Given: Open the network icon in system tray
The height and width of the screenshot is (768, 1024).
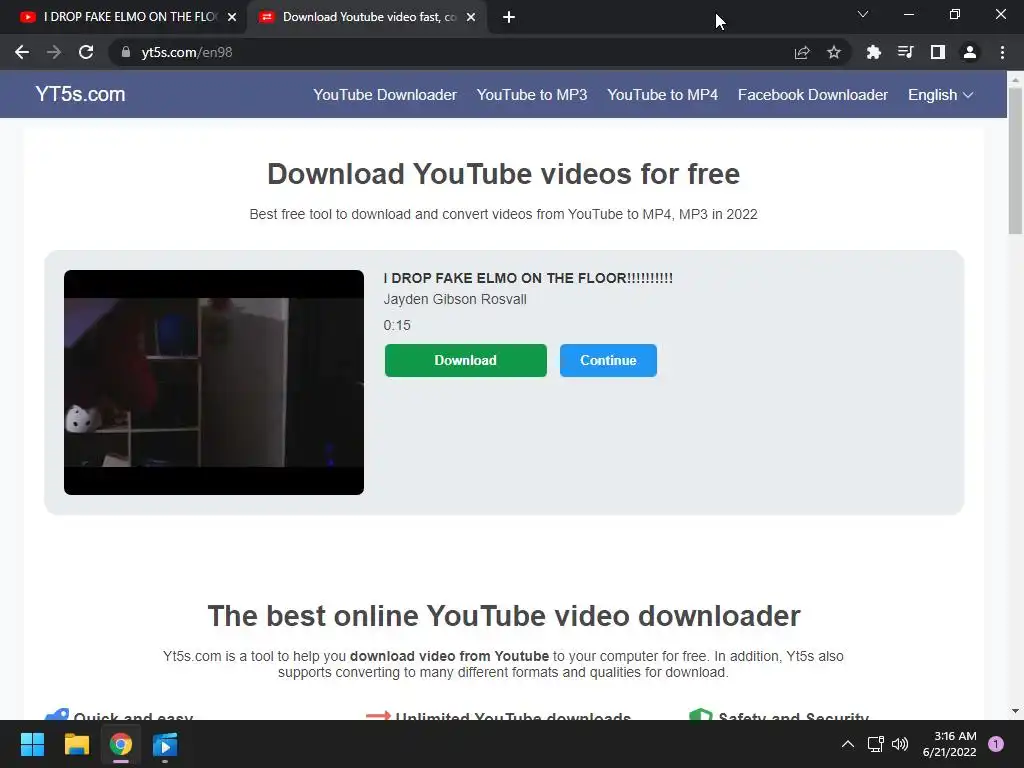Looking at the screenshot, I should (876, 744).
